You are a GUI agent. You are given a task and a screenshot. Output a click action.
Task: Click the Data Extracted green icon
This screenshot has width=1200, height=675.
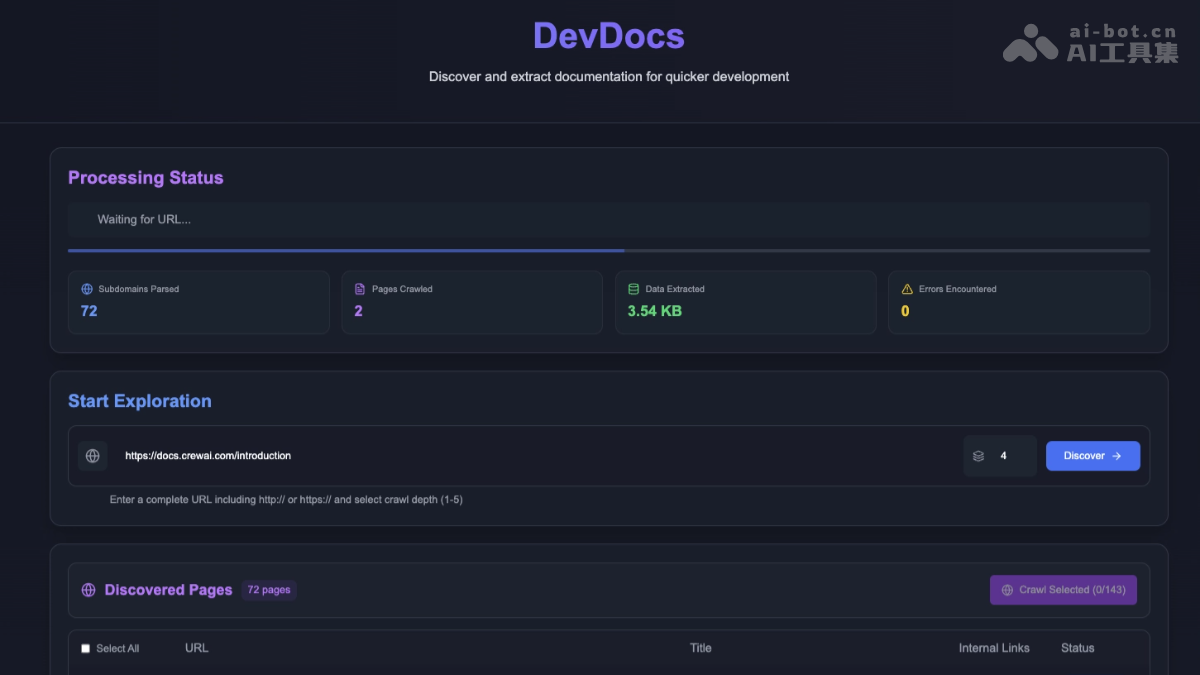point(634,288)
